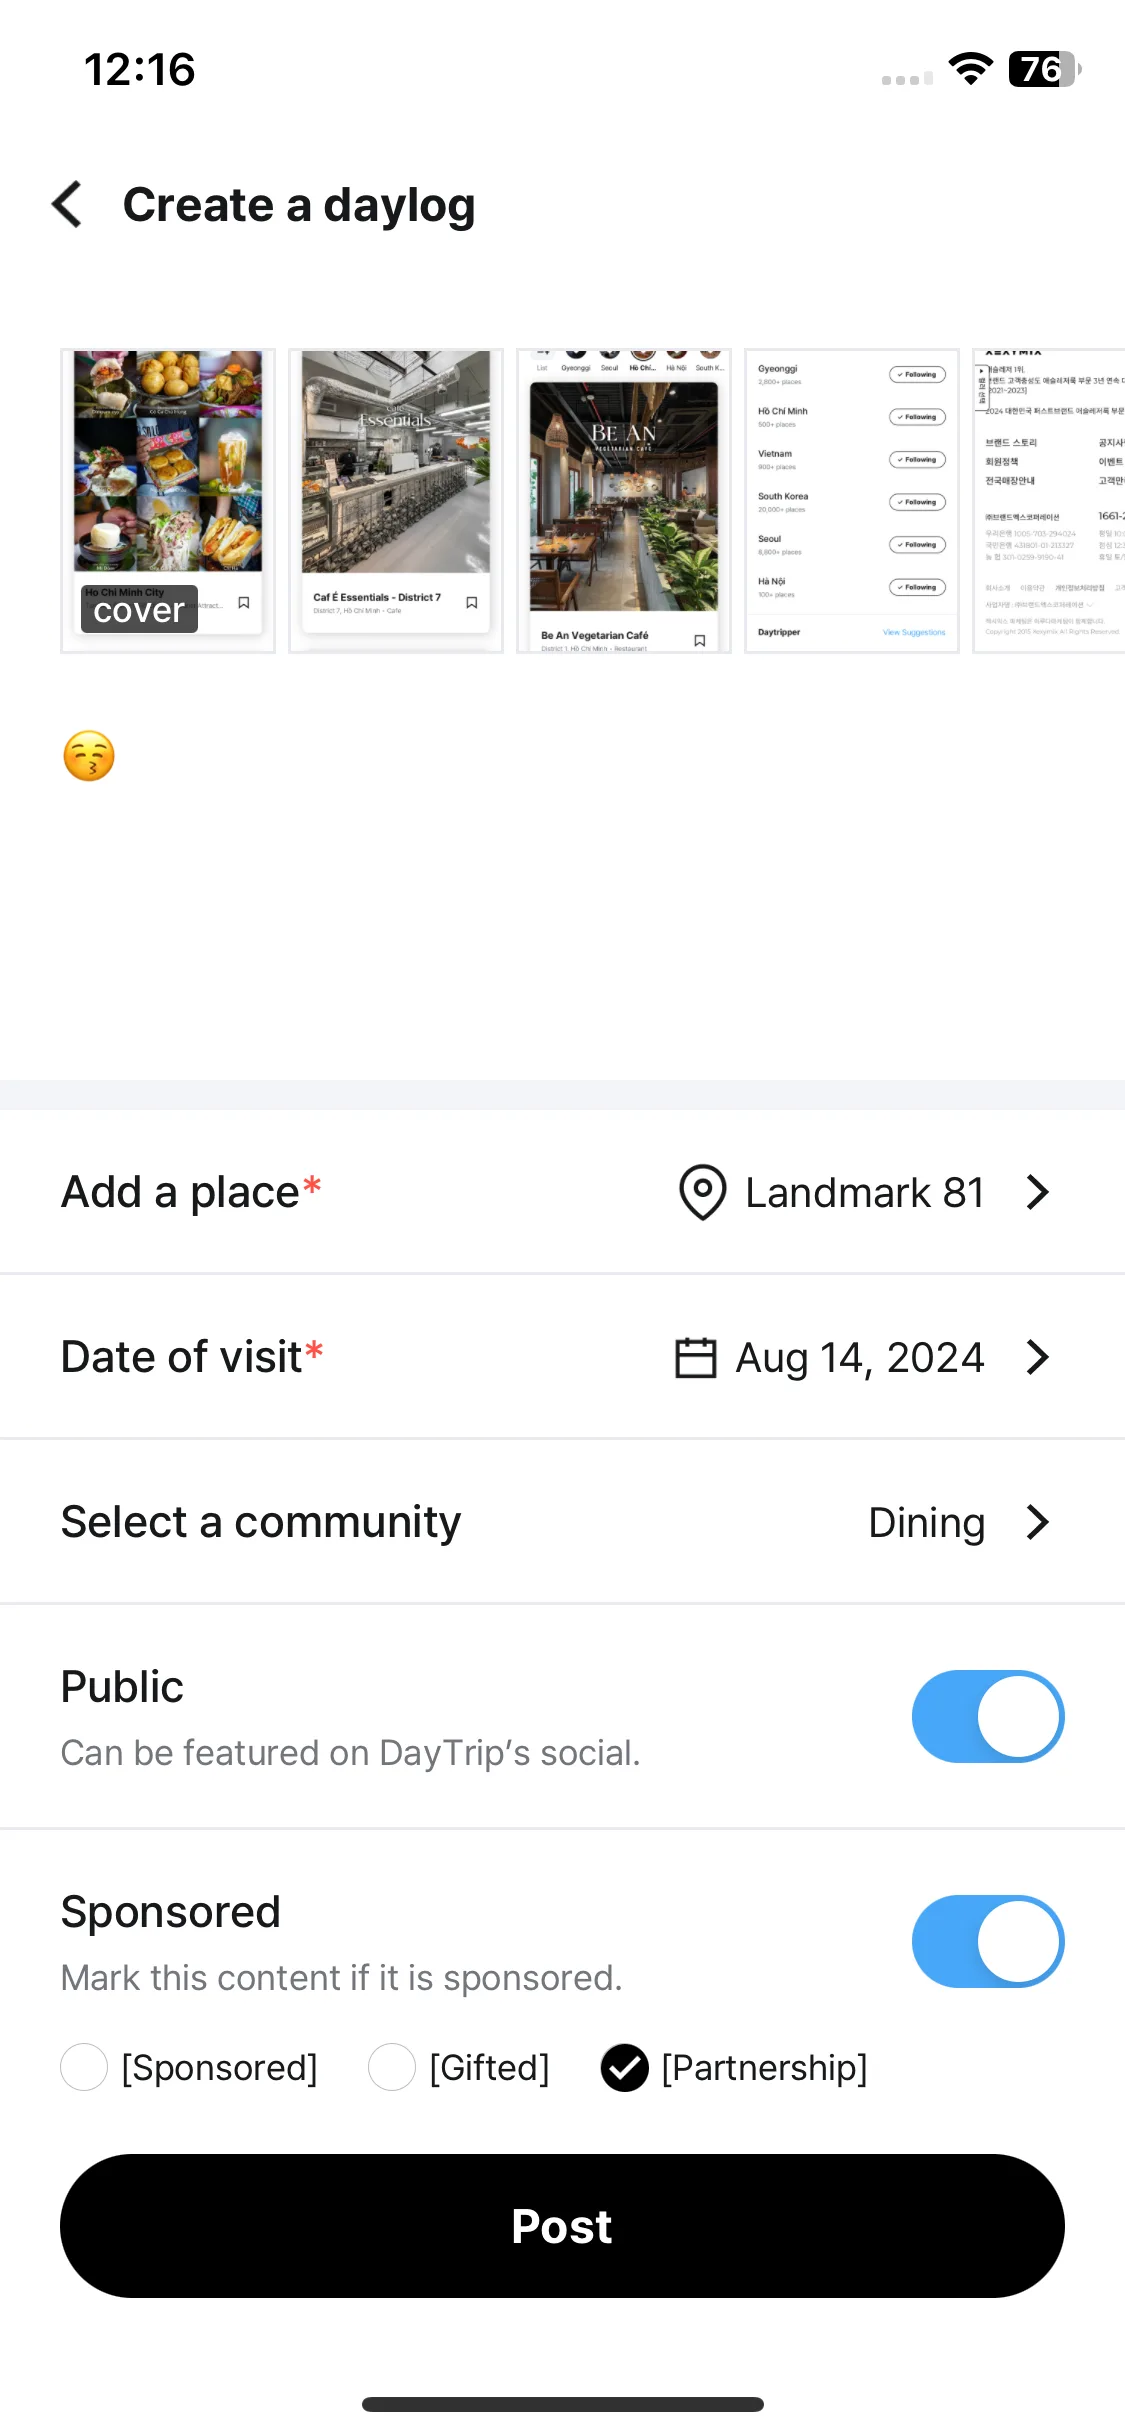
Task: Tap the kissing face emoji in the text area
Action: (x=89, y=756)
